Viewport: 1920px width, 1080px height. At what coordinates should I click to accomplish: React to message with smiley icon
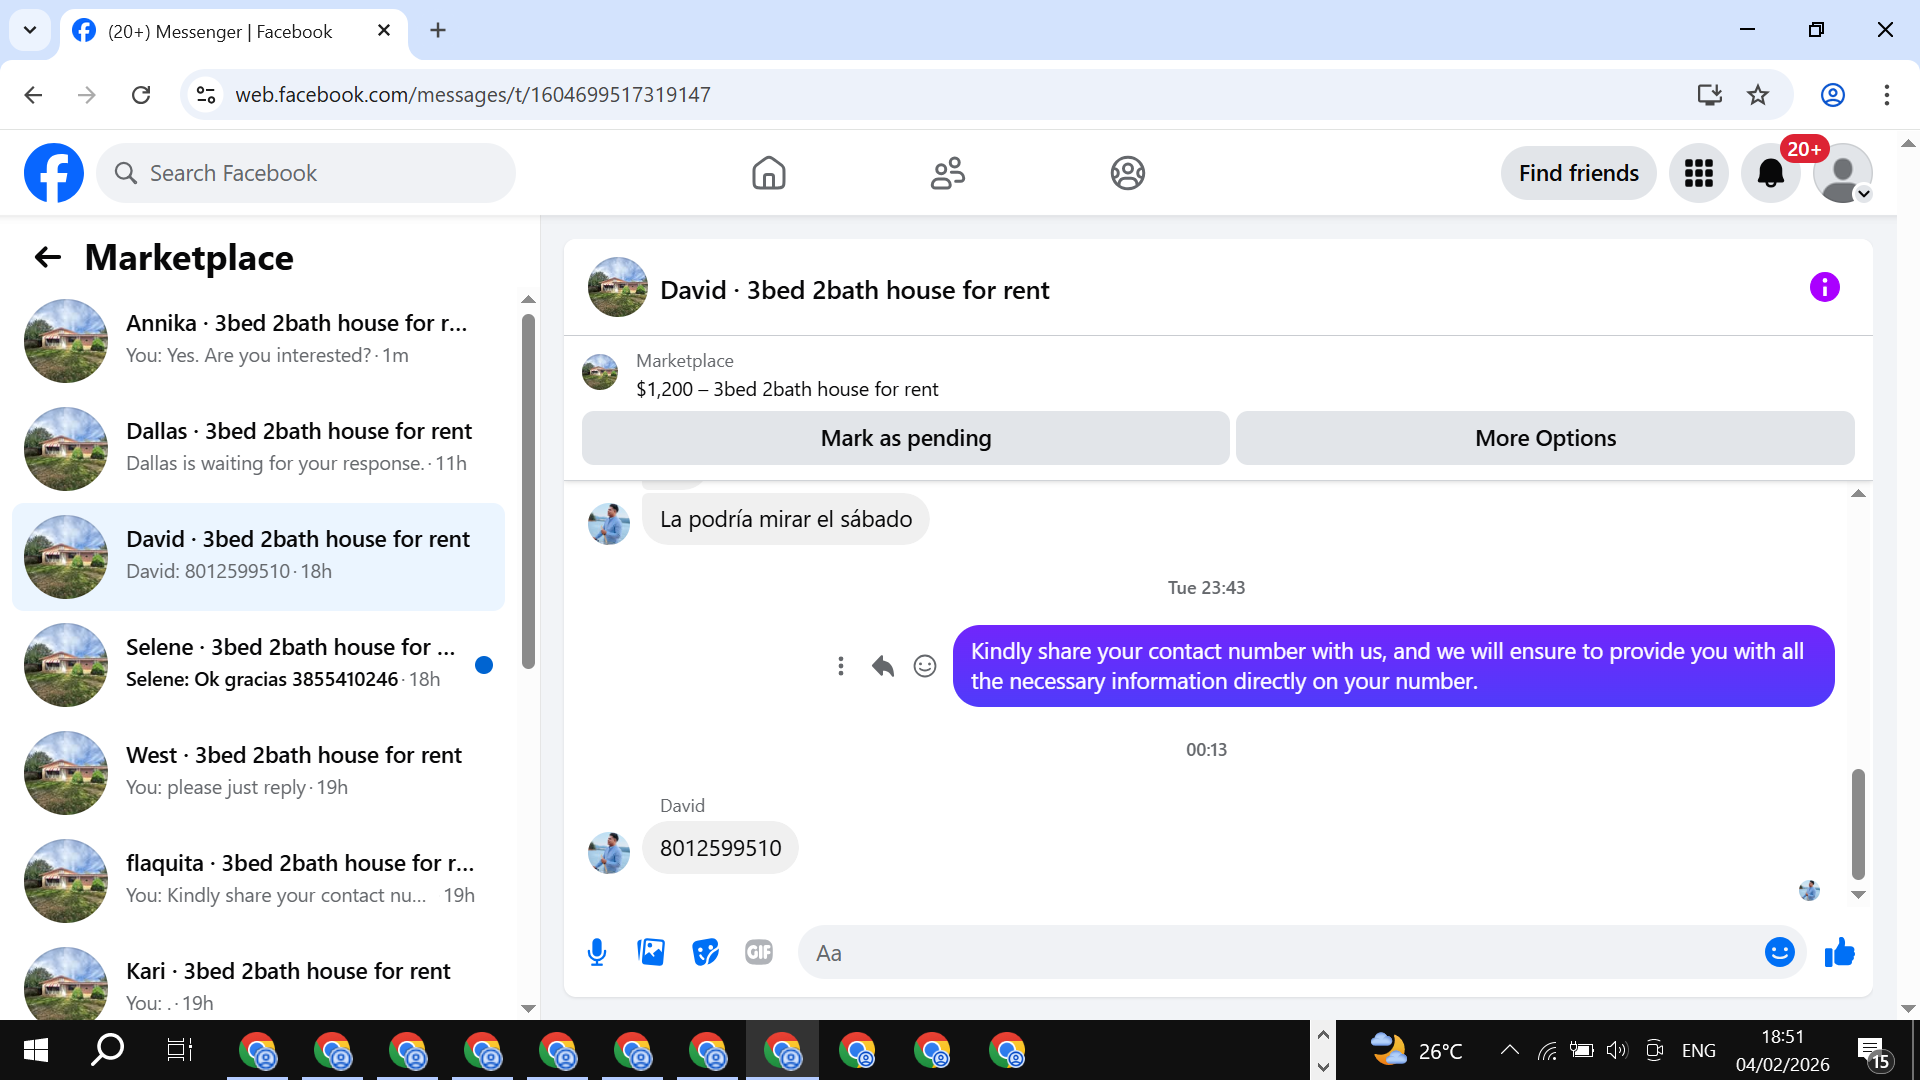(x=925, y=666)
